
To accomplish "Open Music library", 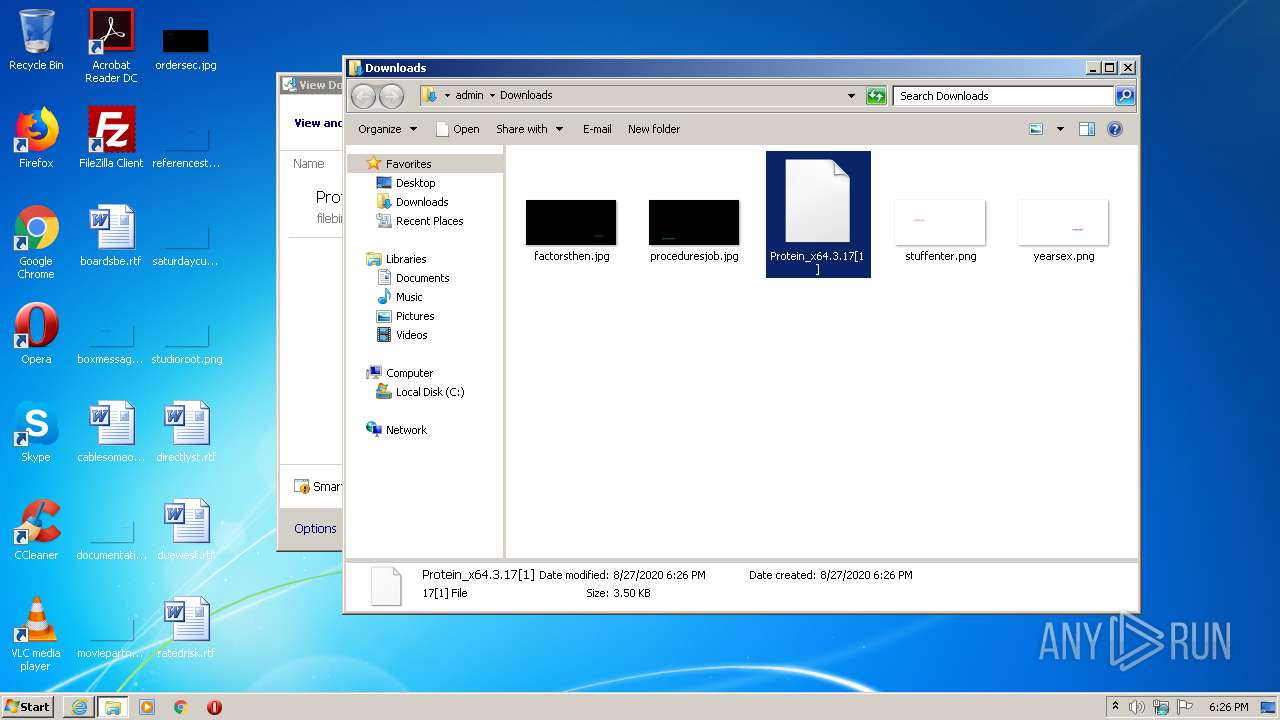I will (409, 297).
